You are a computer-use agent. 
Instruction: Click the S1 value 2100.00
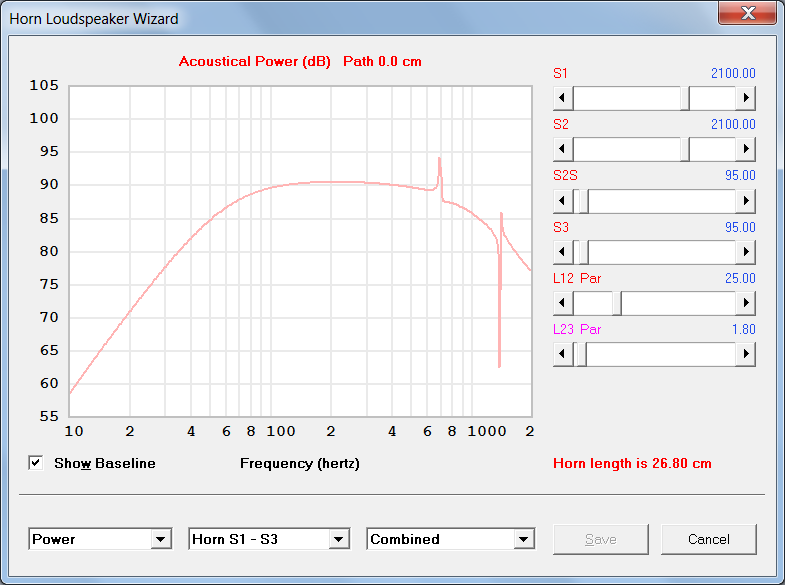[733, 74]
